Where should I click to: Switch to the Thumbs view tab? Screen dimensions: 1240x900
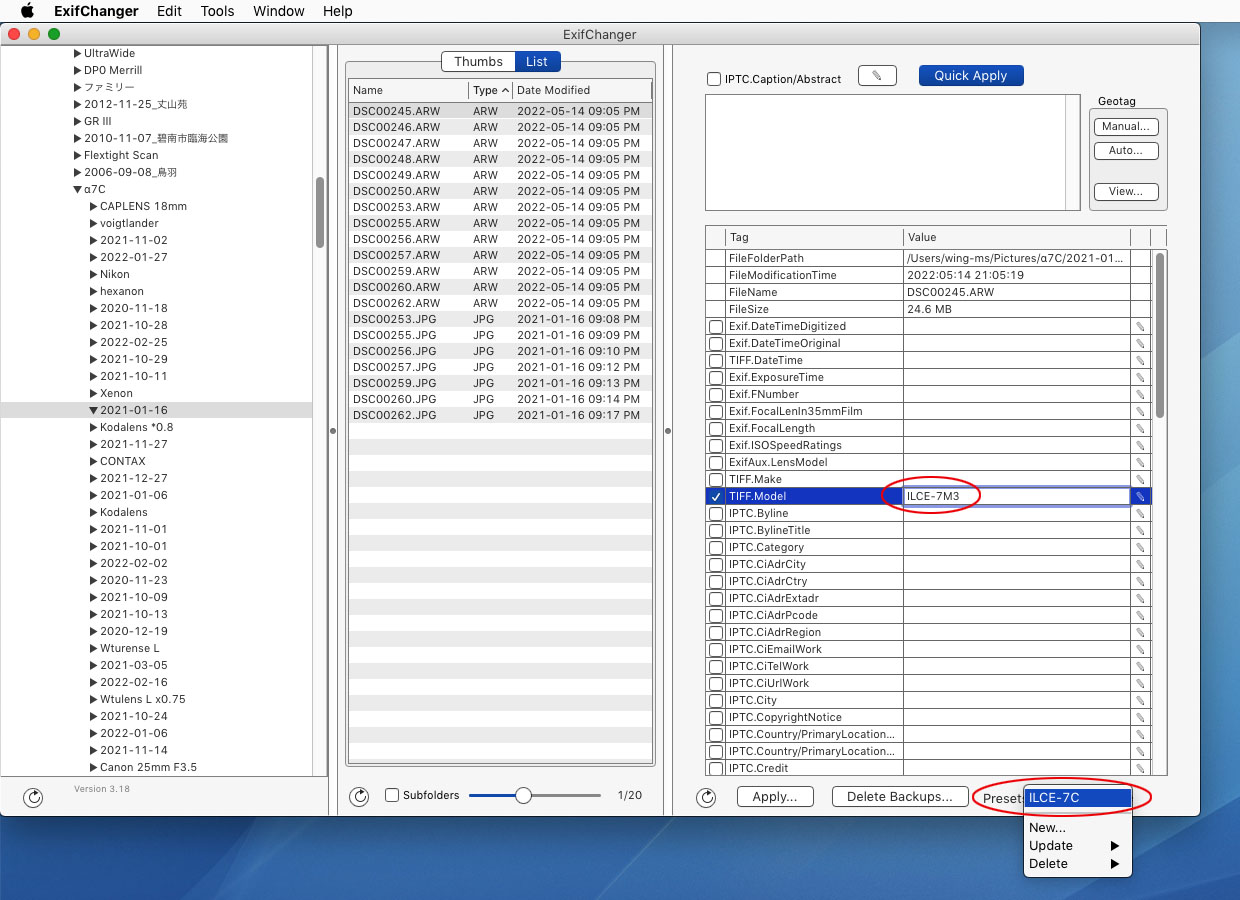click(478, 61)
